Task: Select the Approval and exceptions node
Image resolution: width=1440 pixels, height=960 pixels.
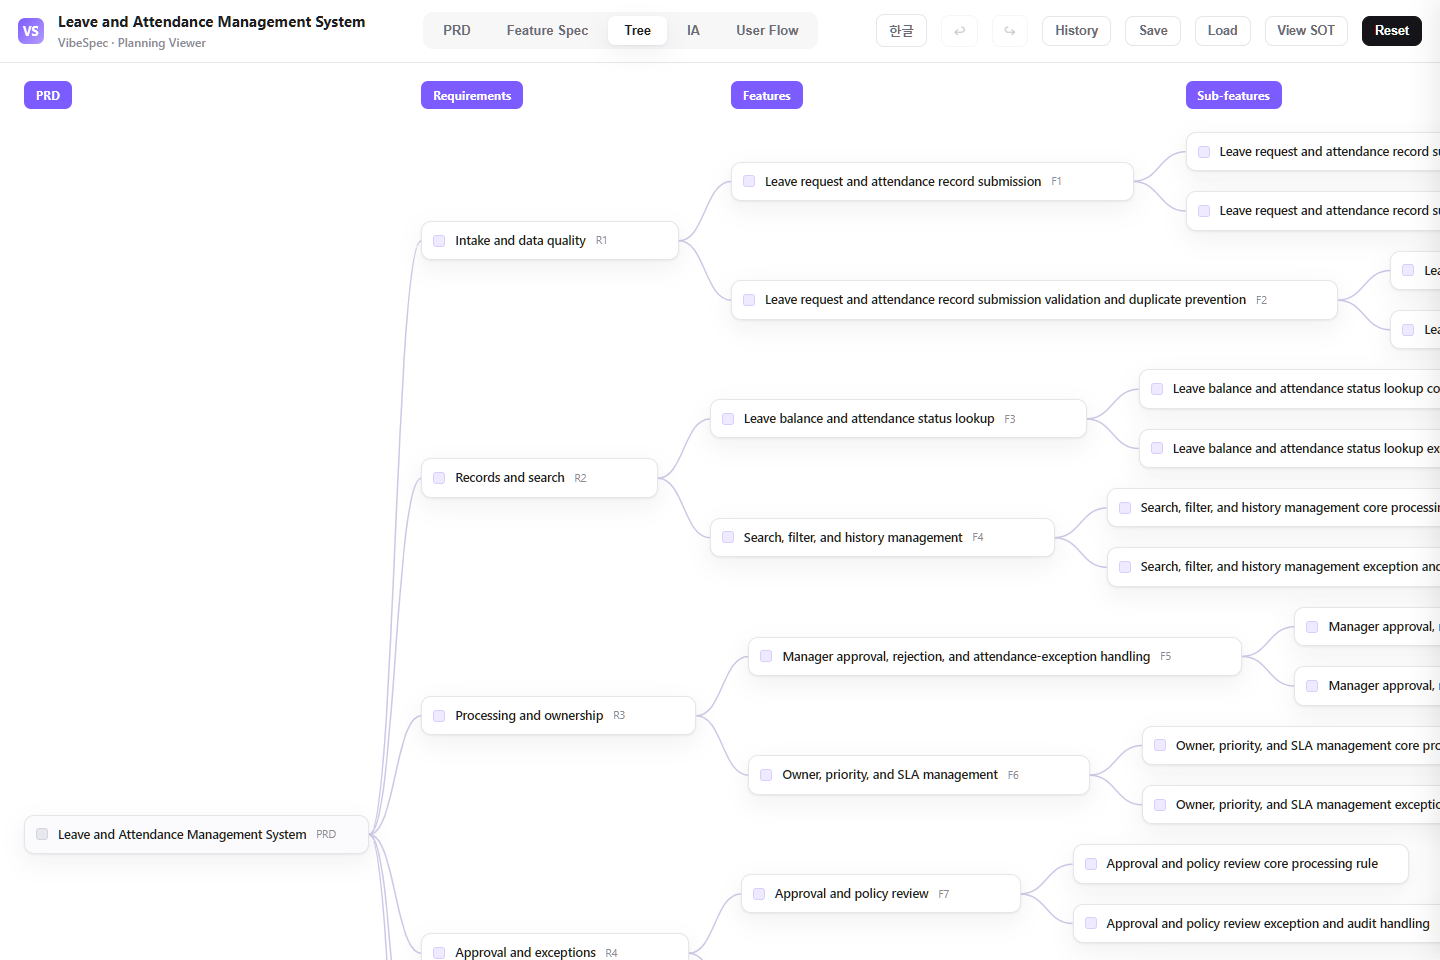Action: [555, 947]
